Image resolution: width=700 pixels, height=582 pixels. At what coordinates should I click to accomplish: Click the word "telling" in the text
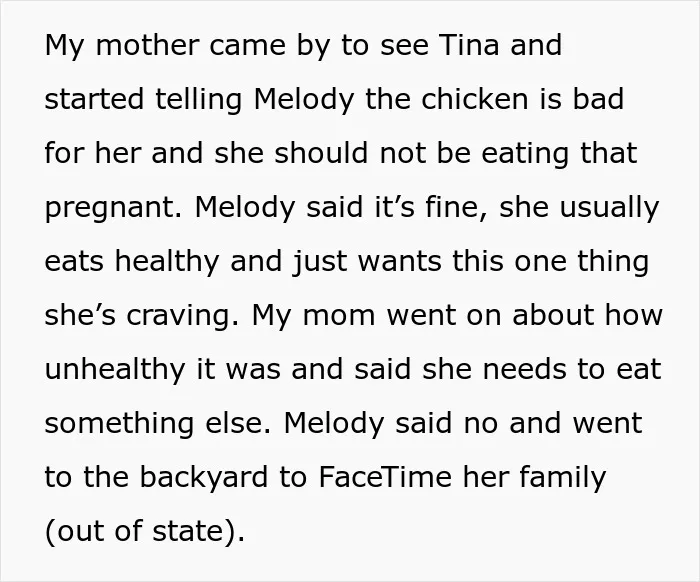[x=199, y=100]
